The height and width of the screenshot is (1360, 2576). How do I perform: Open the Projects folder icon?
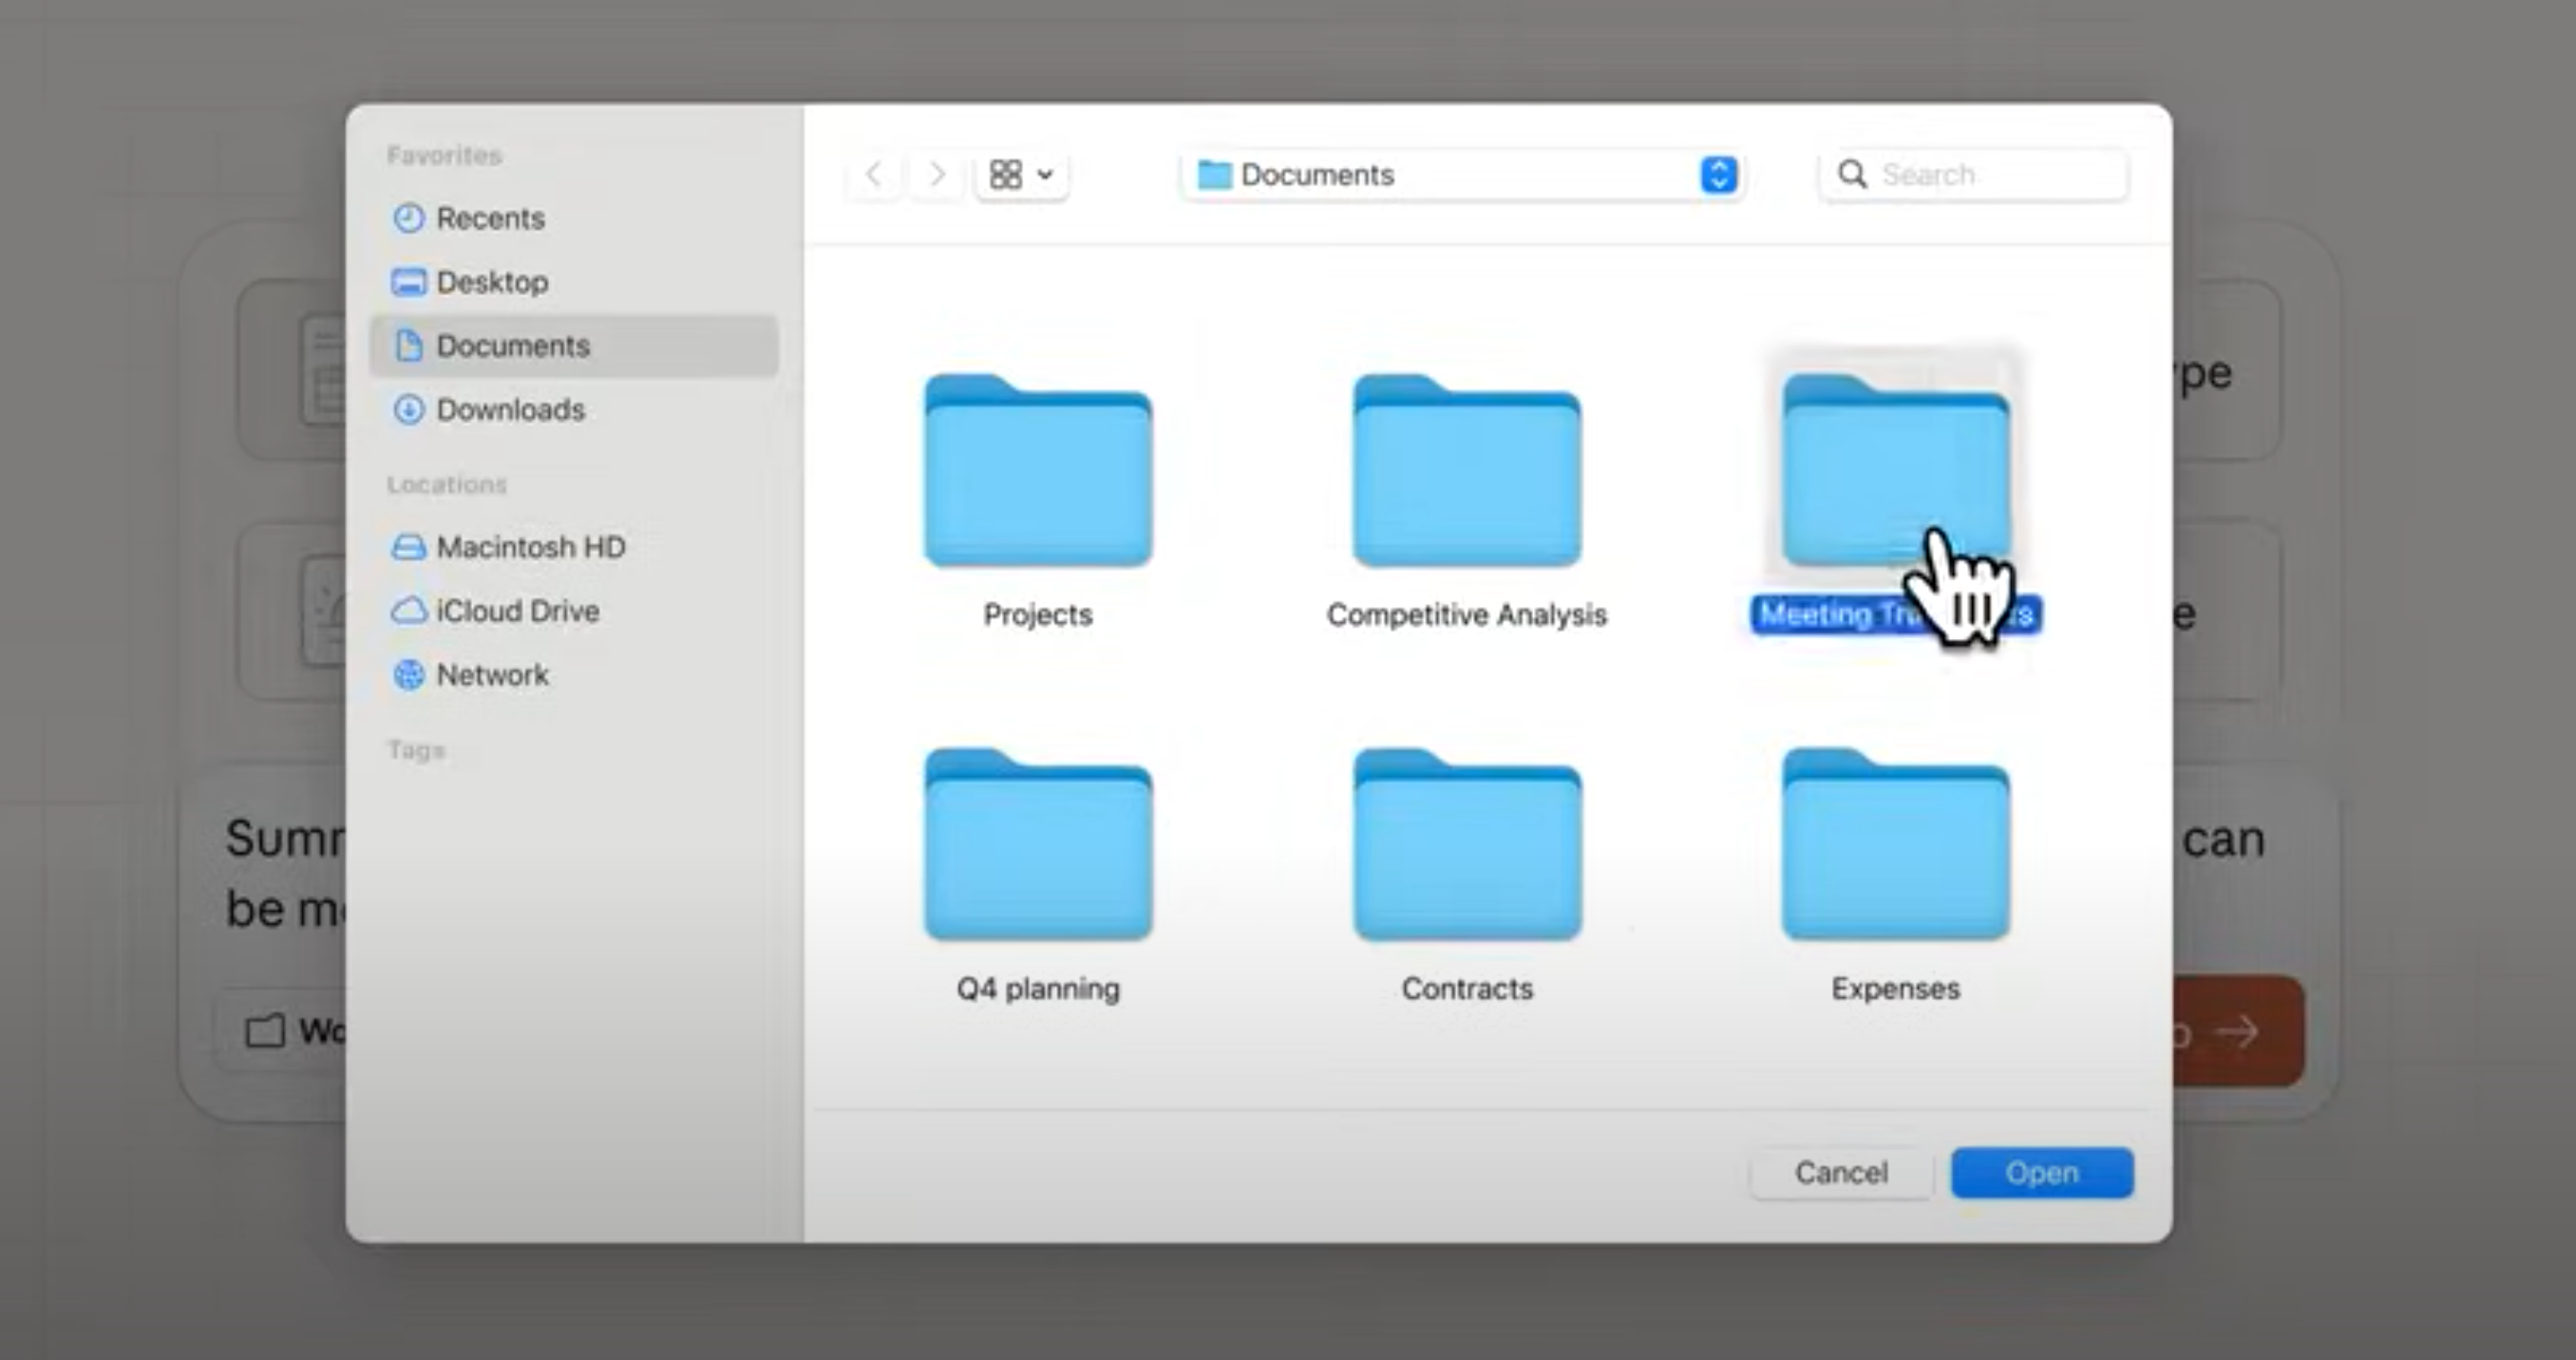click(x=1038, y=472)
